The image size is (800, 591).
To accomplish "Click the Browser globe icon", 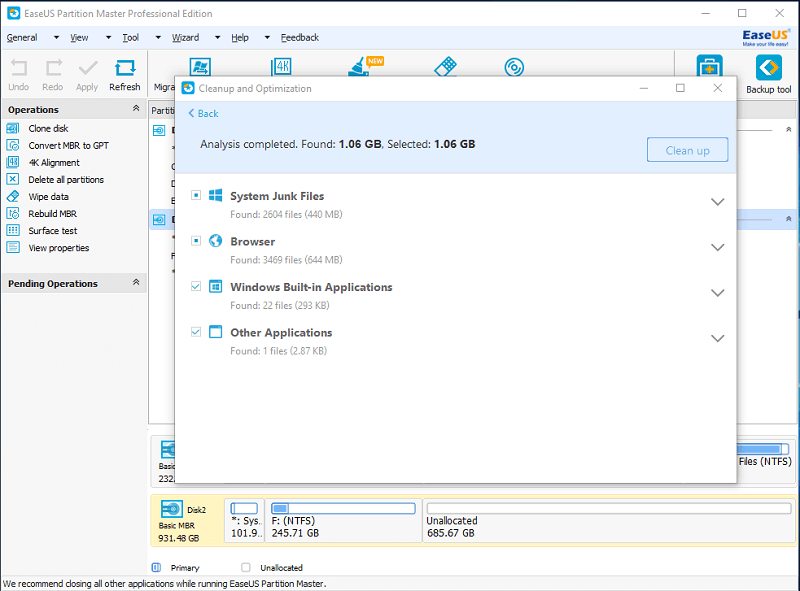I will click(x=215, y=240).
